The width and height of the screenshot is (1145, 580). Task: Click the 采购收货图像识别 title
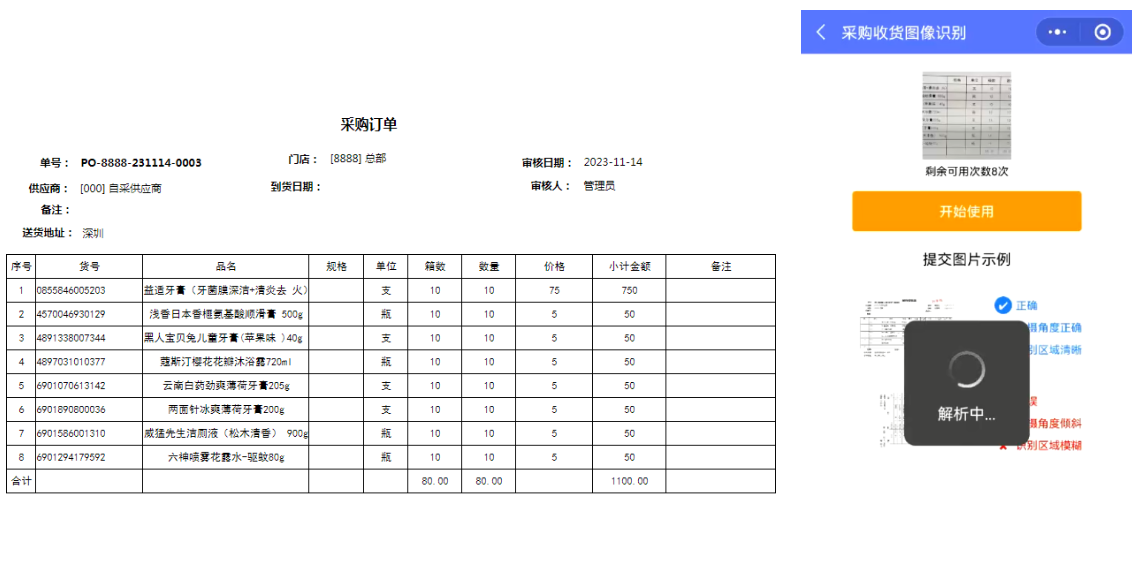click(903, 33)
